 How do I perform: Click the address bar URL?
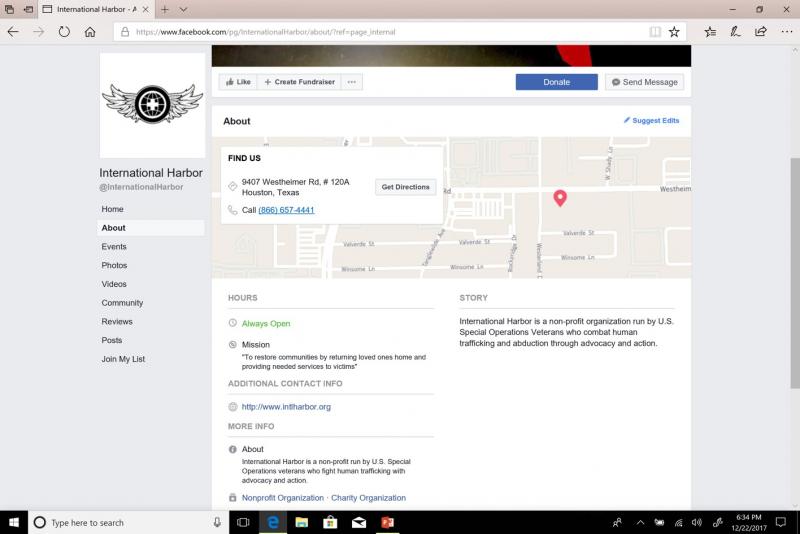(265, 32)
